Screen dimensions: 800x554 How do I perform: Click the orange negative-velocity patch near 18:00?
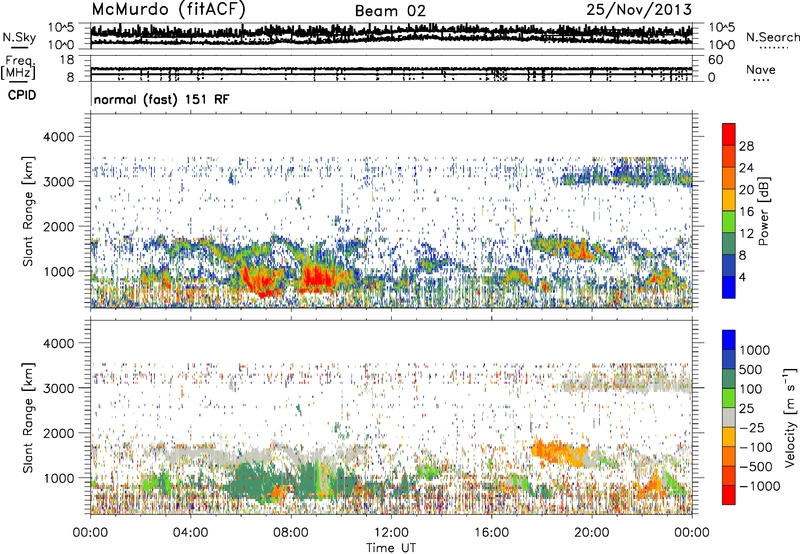(559, 451)
